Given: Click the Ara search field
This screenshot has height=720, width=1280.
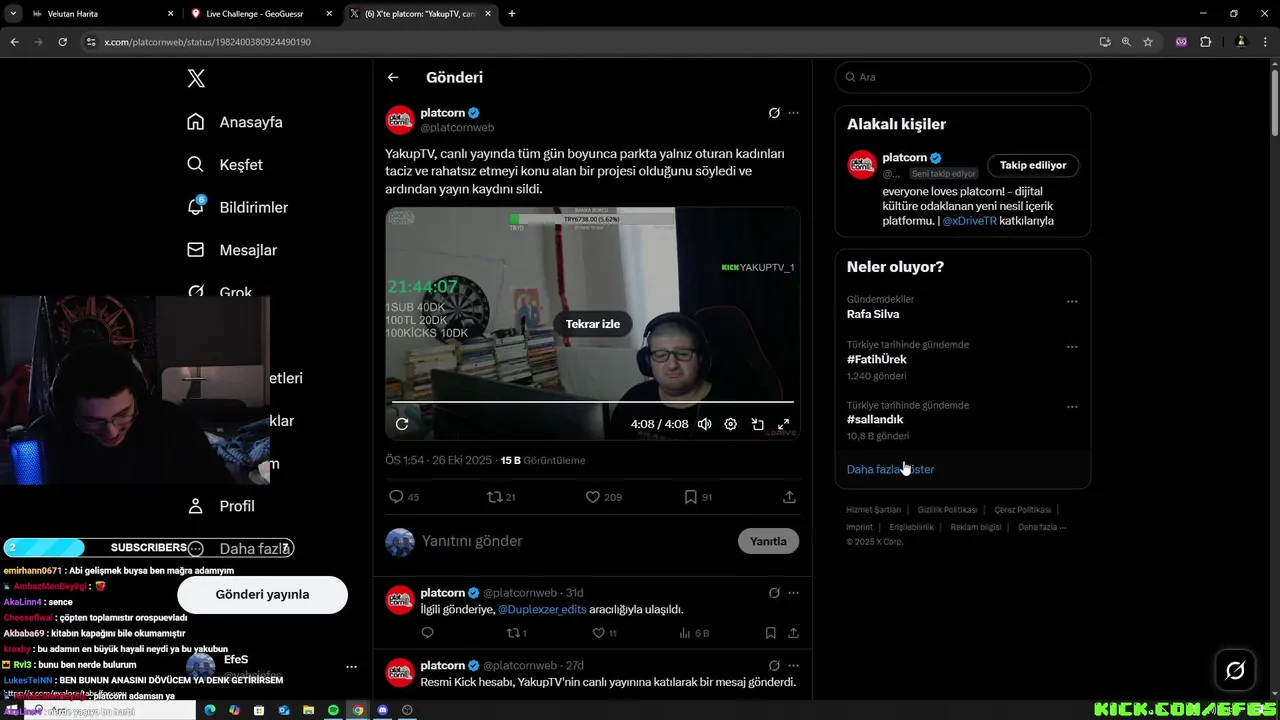Looking at the screenshot, I should [x=962, y=77].
